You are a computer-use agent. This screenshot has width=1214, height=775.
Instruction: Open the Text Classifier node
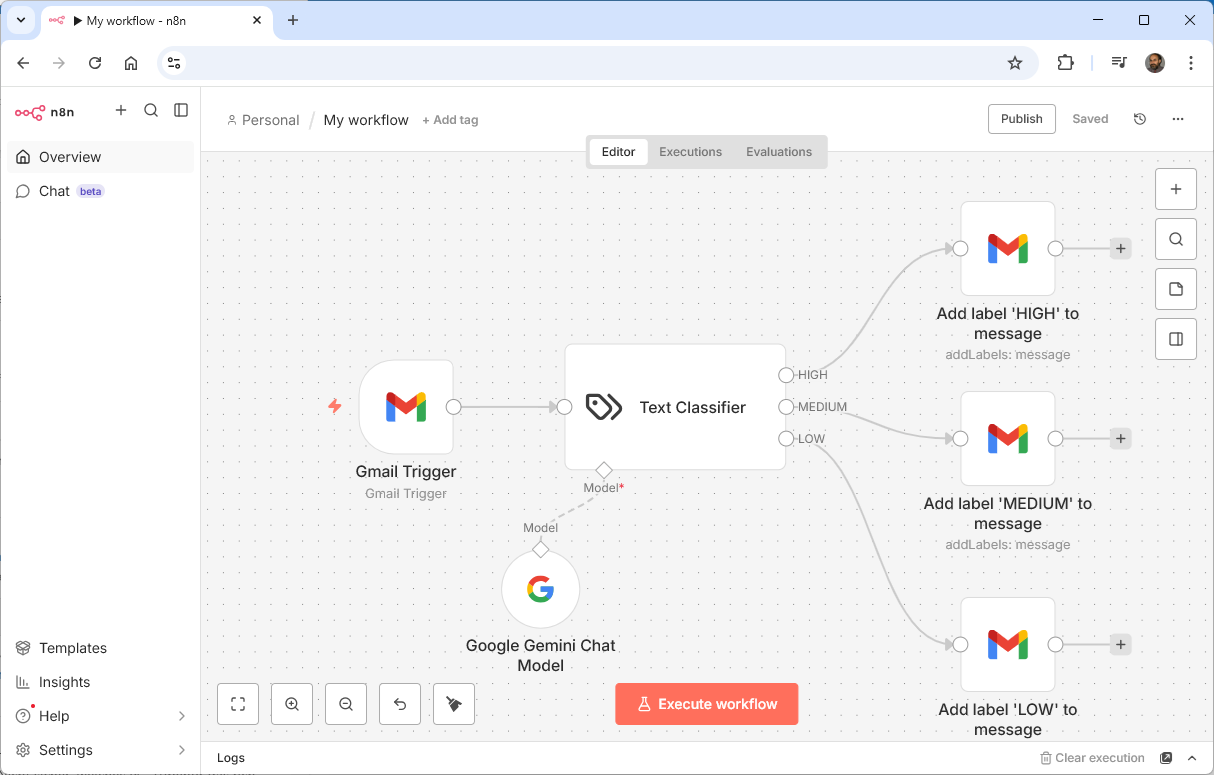675,407
